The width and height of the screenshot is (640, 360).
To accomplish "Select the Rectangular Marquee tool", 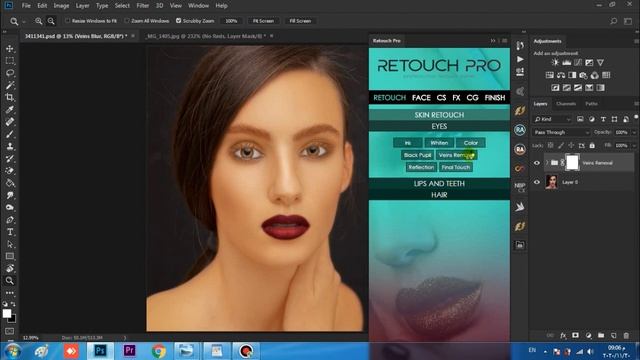I will pos(10,61).
